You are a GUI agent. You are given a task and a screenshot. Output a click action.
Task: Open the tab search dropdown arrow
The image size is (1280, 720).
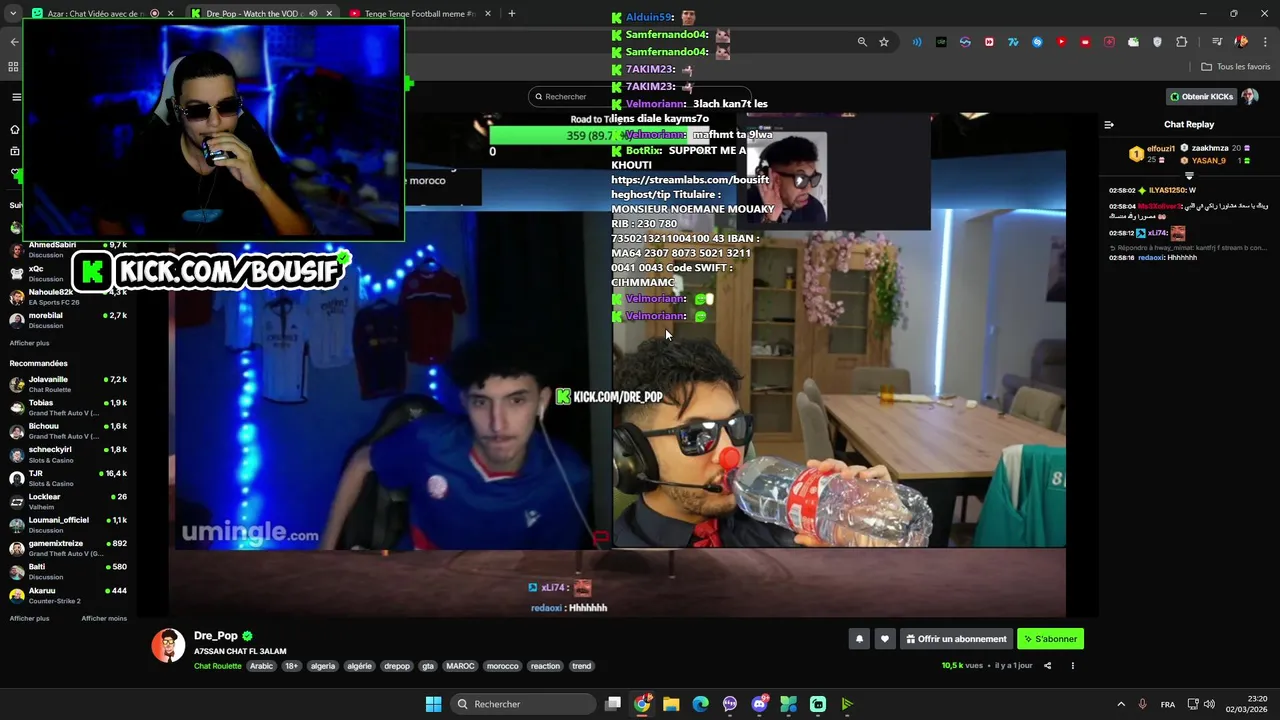[x=13, y=14]
